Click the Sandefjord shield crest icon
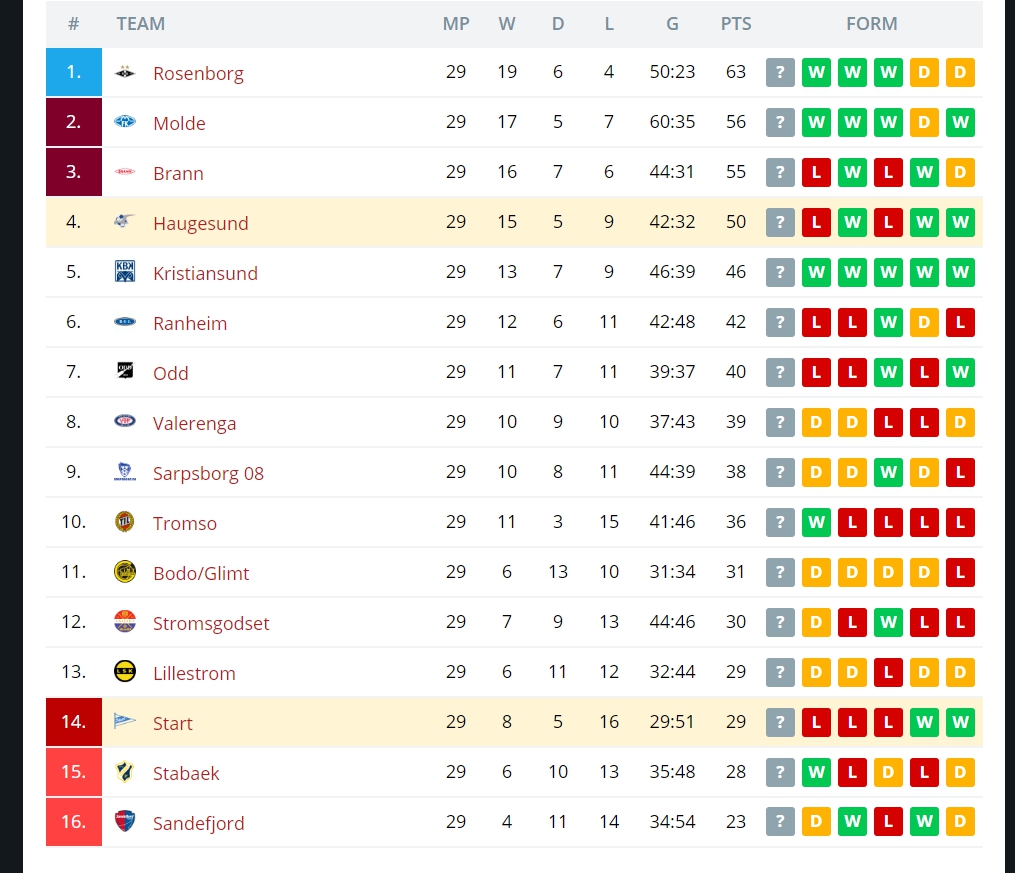This screenshot has height=873, width=1015. pyautogui.click(x=125, y=821)
